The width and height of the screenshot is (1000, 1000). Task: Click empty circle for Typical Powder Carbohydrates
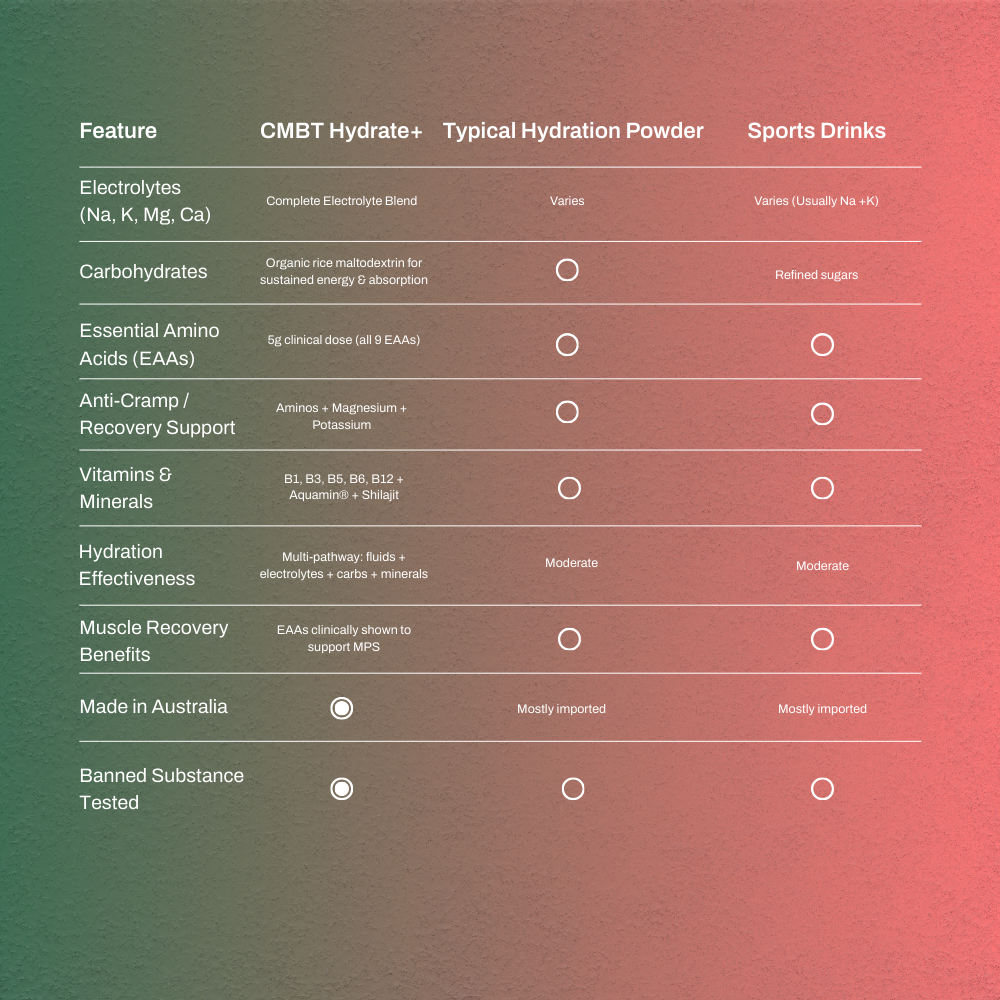567,270
